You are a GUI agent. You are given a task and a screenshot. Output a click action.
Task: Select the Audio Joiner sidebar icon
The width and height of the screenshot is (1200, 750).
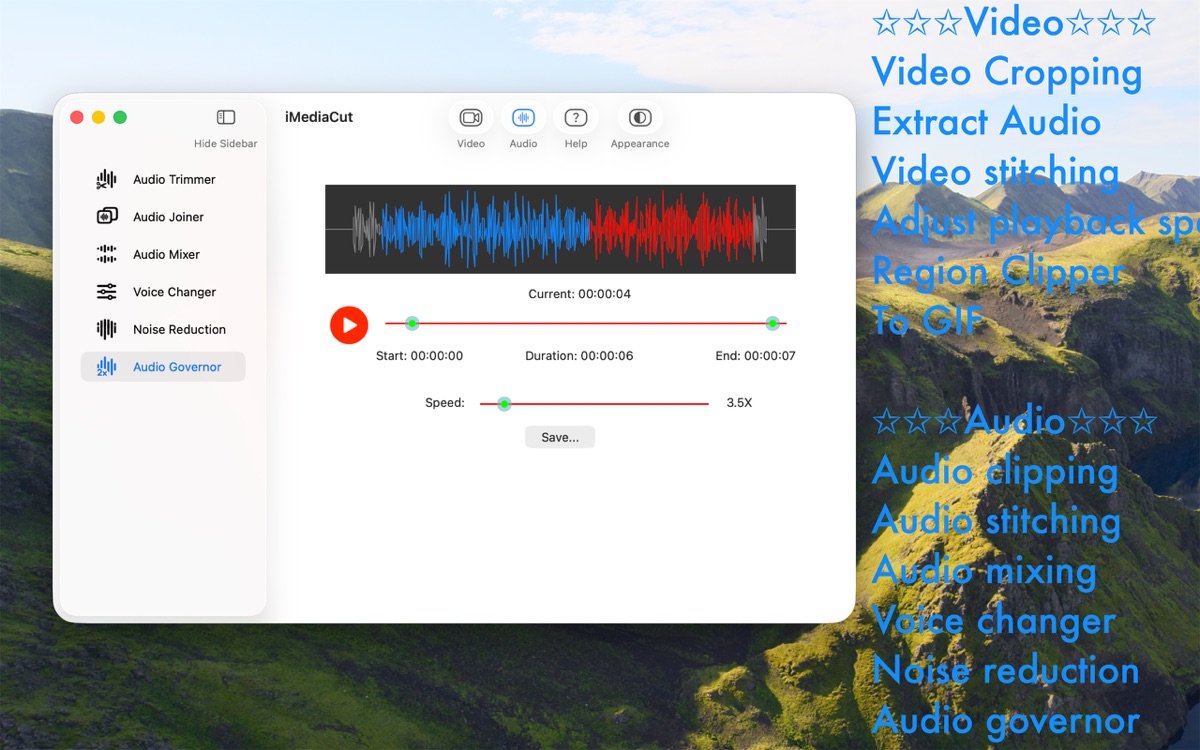coord(106,217)
